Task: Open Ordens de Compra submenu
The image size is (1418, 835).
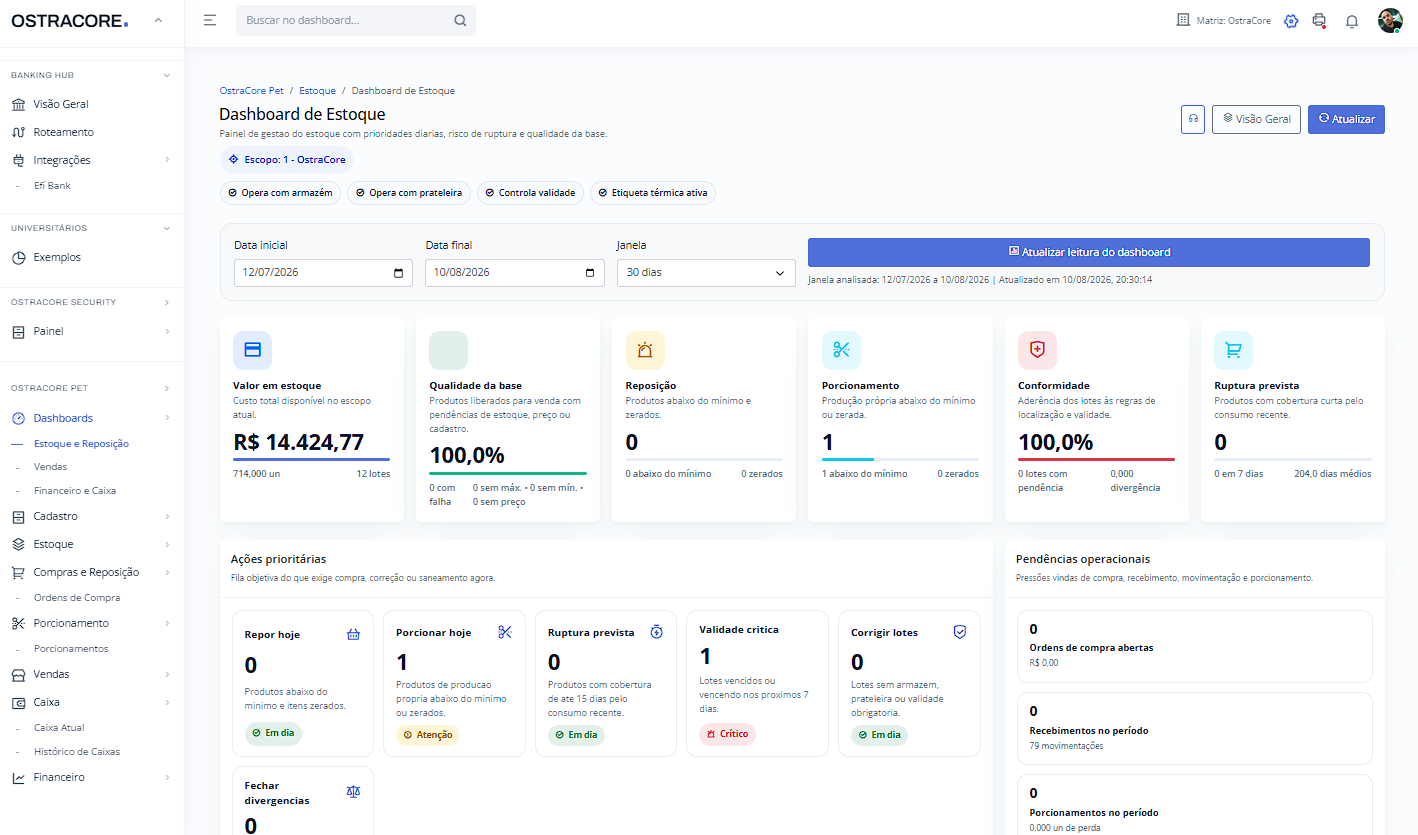Action: coord(77,598)
